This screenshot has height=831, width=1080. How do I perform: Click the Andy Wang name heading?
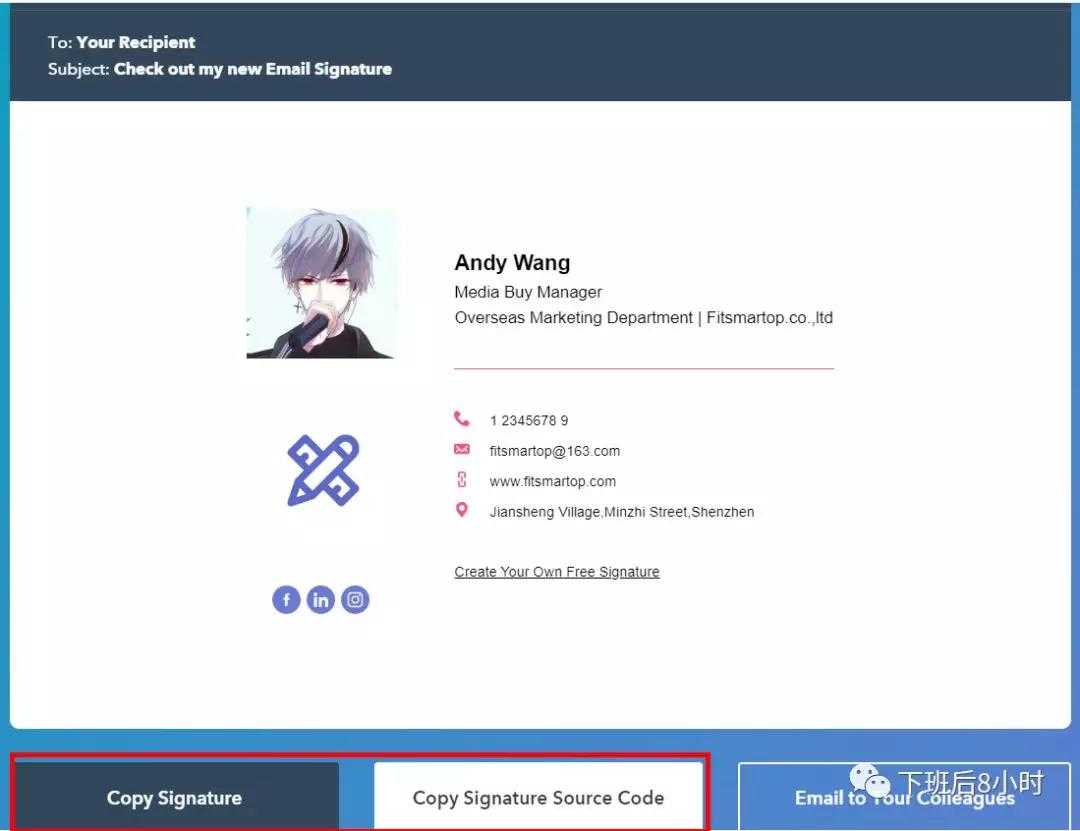tap(512, 263)
